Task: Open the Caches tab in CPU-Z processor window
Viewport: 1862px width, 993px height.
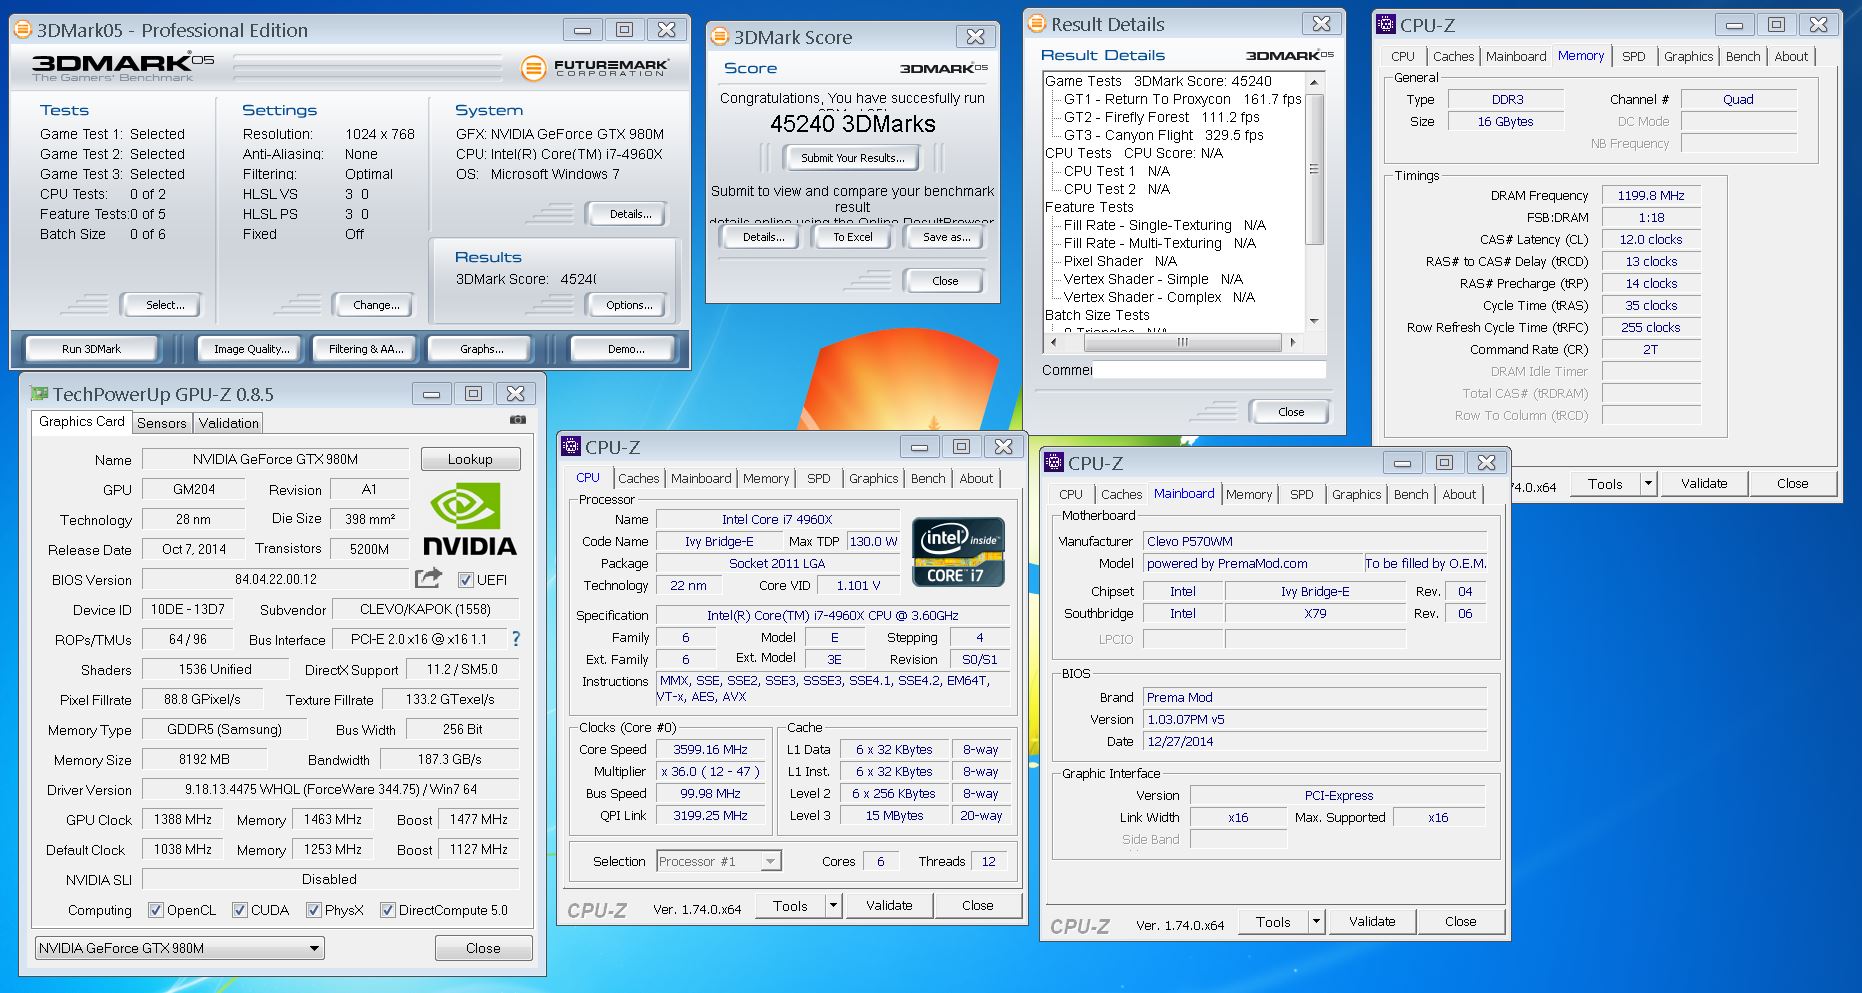Action: (639, 478)
